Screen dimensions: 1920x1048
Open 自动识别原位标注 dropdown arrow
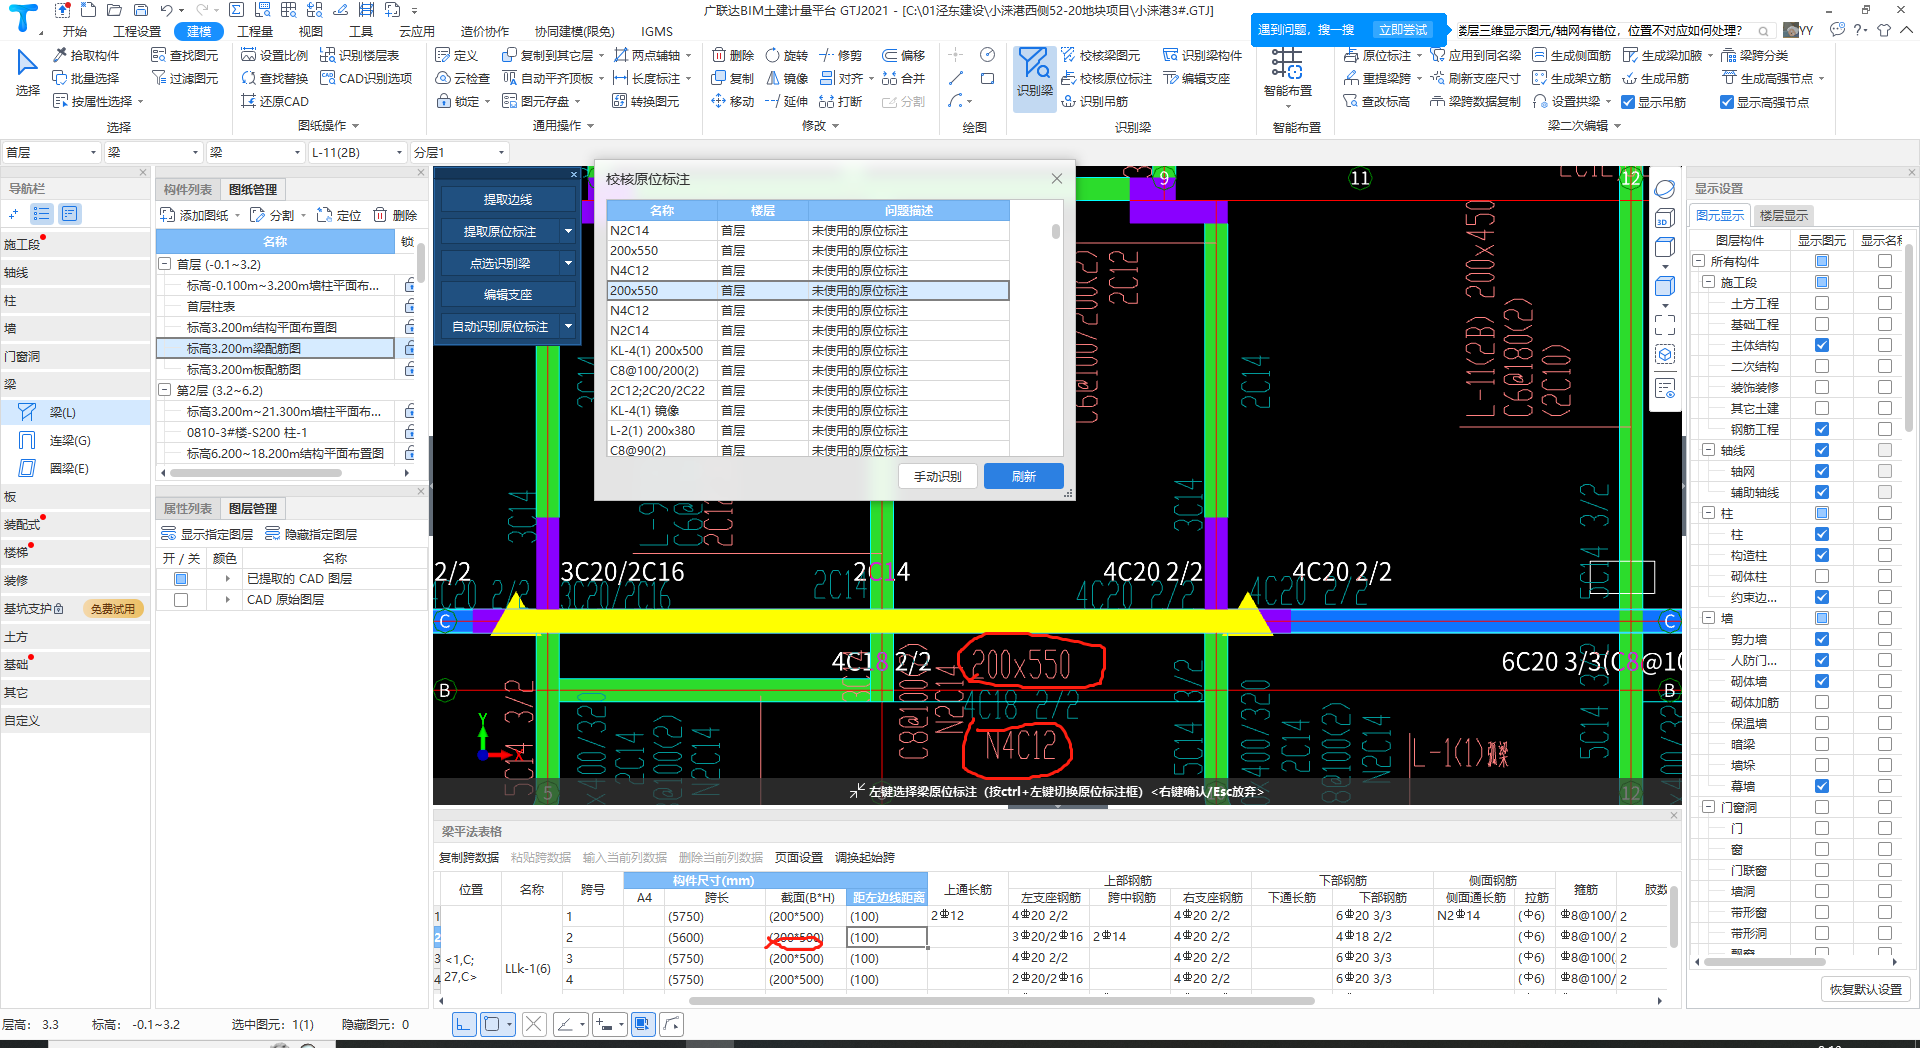(568, 326)
